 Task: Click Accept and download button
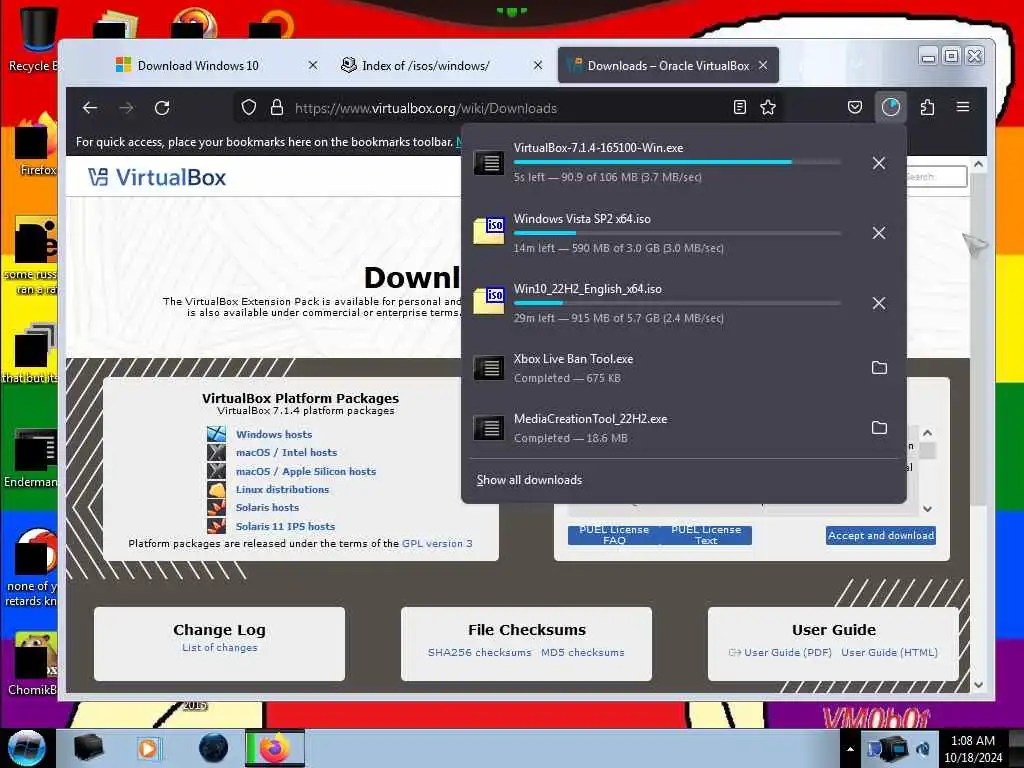pos(881,536)
